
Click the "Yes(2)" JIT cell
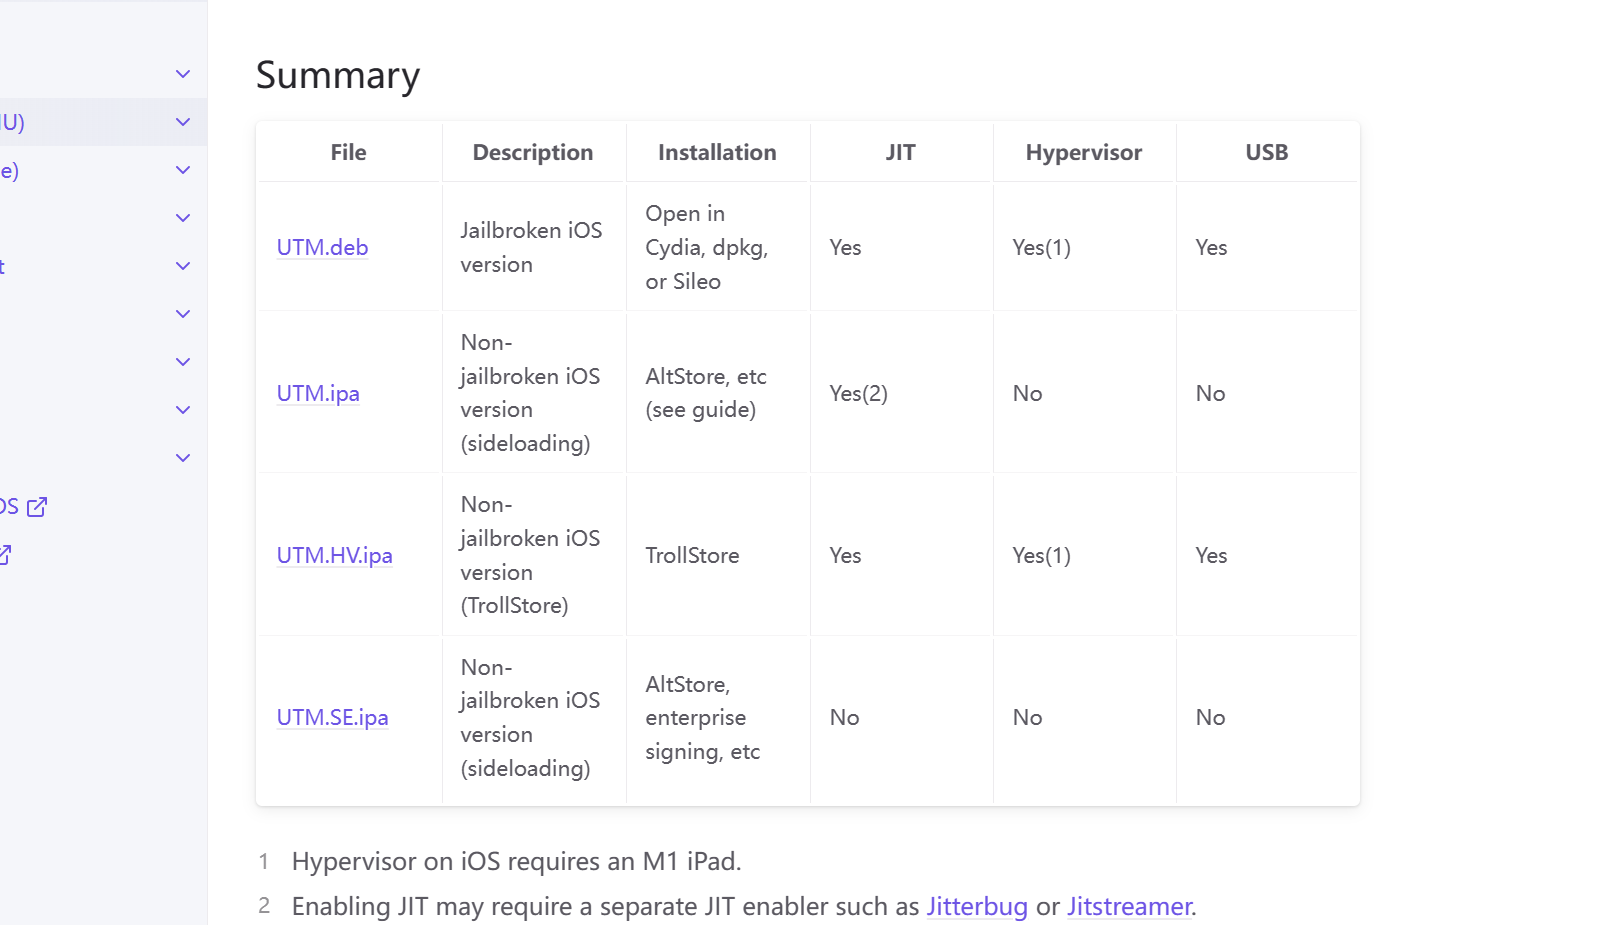900,393
